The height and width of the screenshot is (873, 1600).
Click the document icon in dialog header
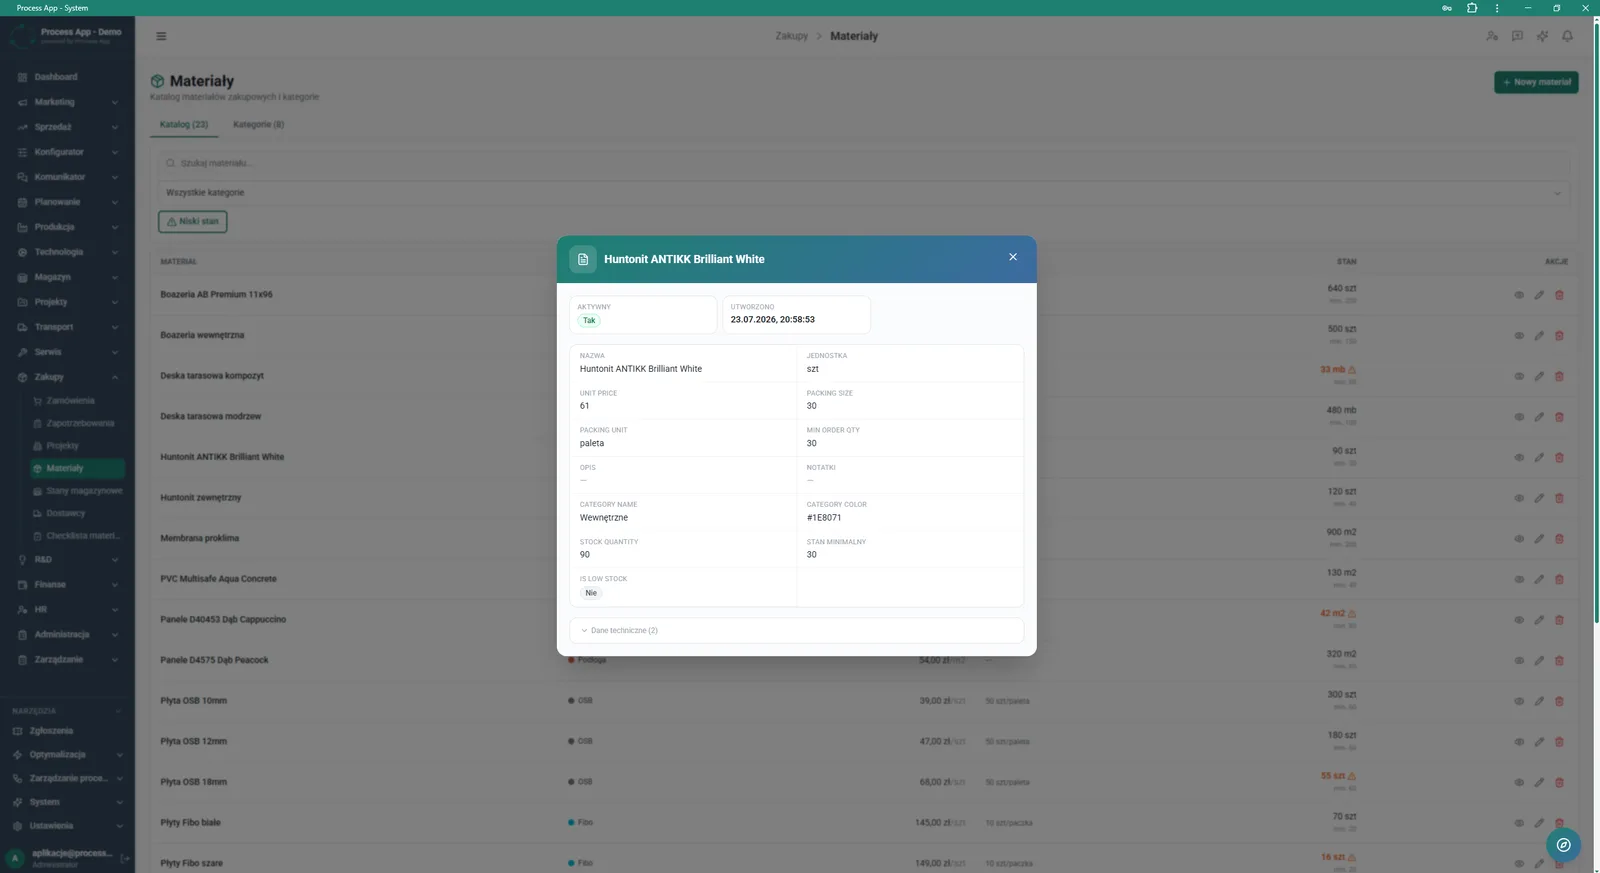[x=583, y=259]
